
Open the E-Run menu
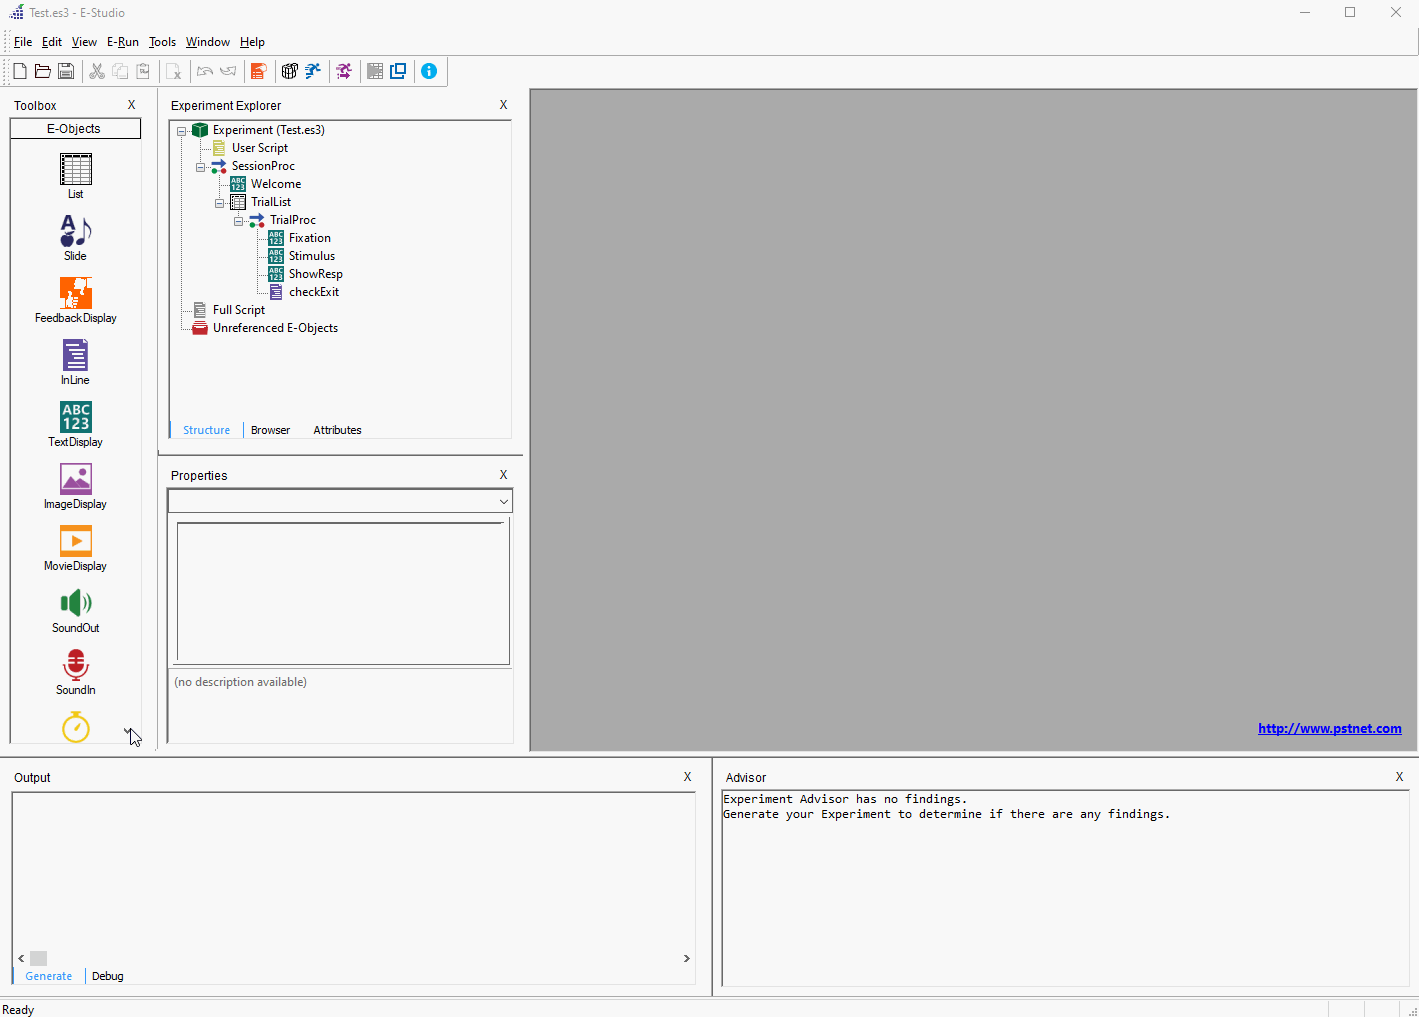click(x=122, y=41)
